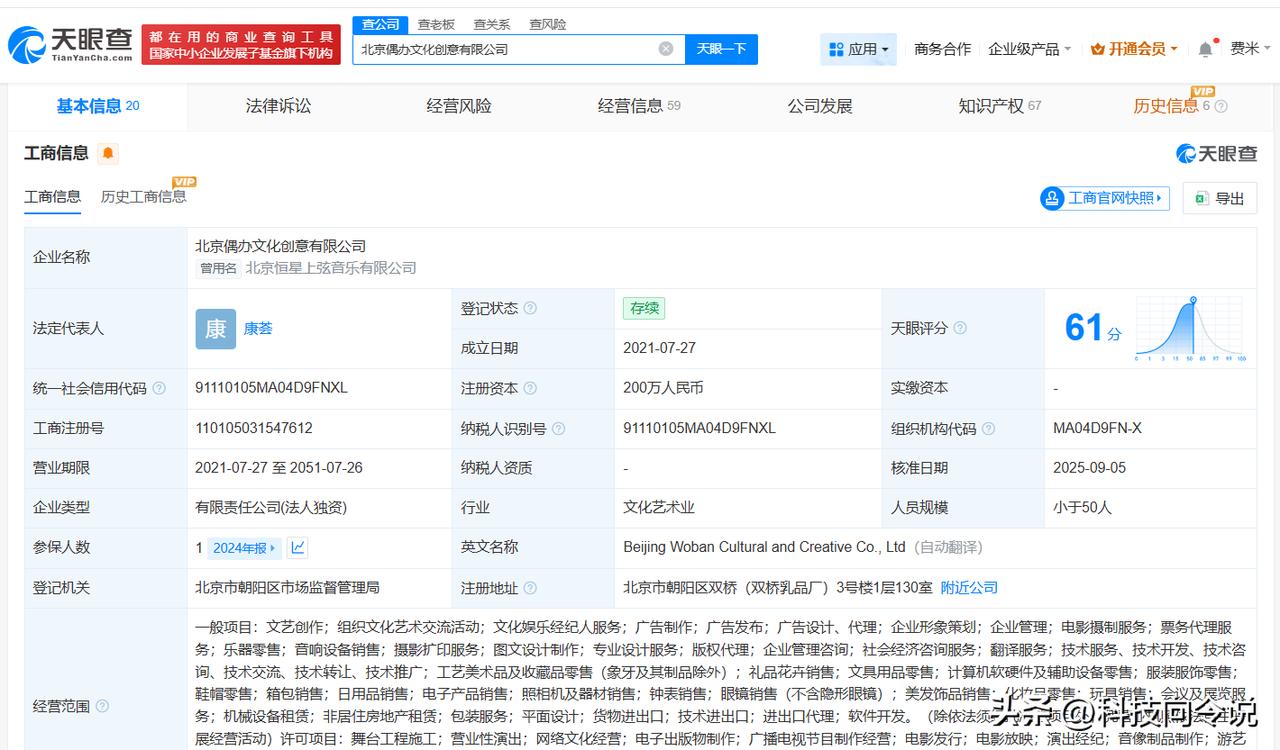Viewport: 1280px width, 750px height.
Task: Open legal representative 康荟 profile link
Action: 258,328
